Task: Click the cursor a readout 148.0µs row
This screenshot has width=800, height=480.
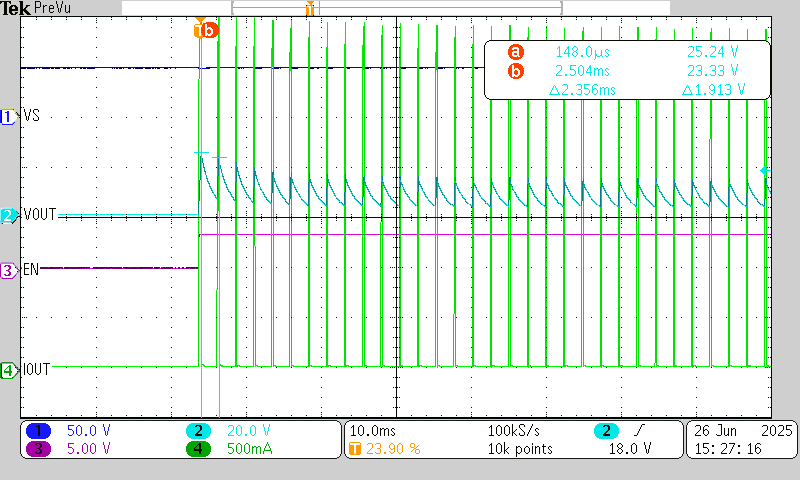Action: pos(626,51)
